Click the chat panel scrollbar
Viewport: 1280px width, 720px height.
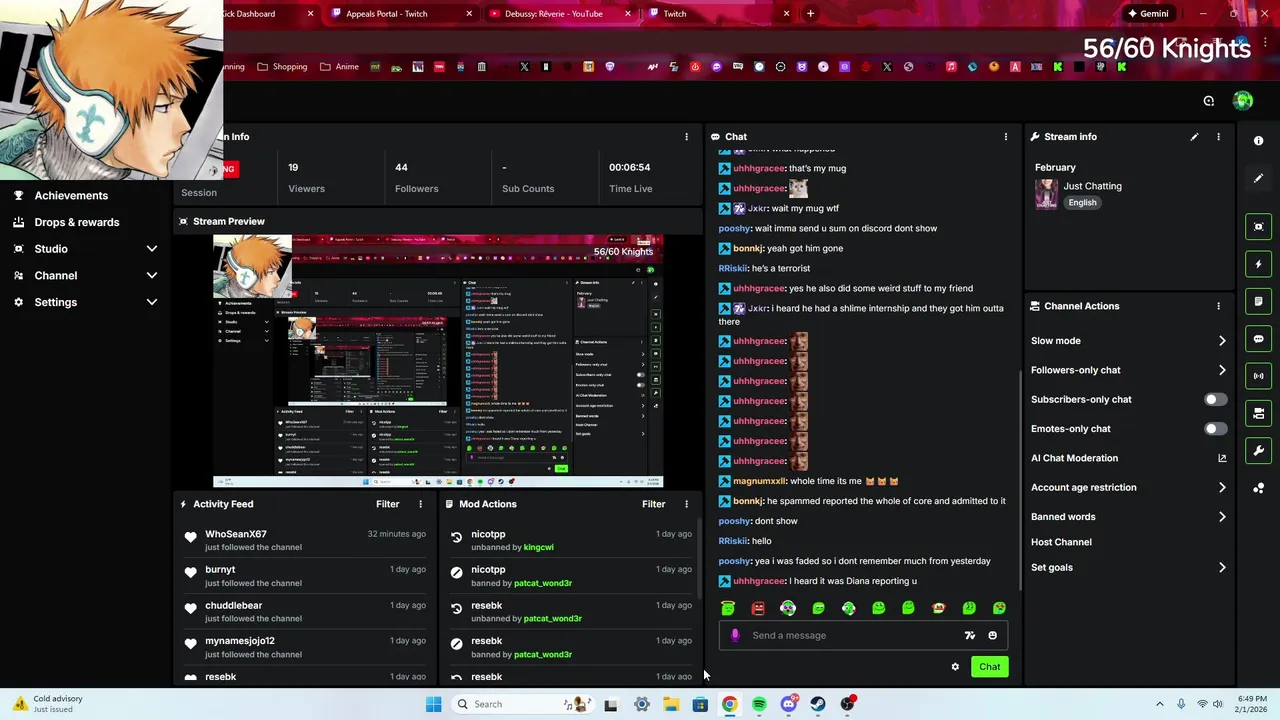pyautogui.click(x=1020, y=480)
